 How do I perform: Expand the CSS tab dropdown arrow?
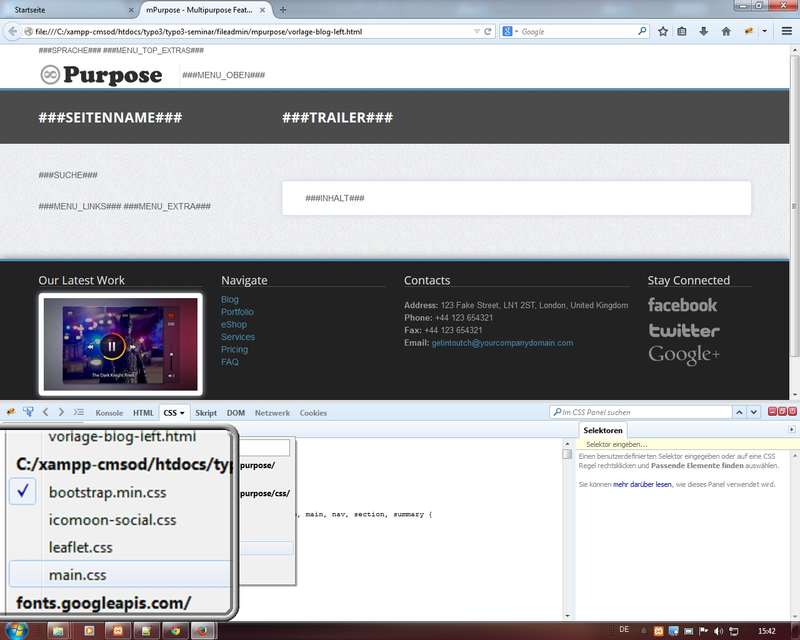coord(183,413)
